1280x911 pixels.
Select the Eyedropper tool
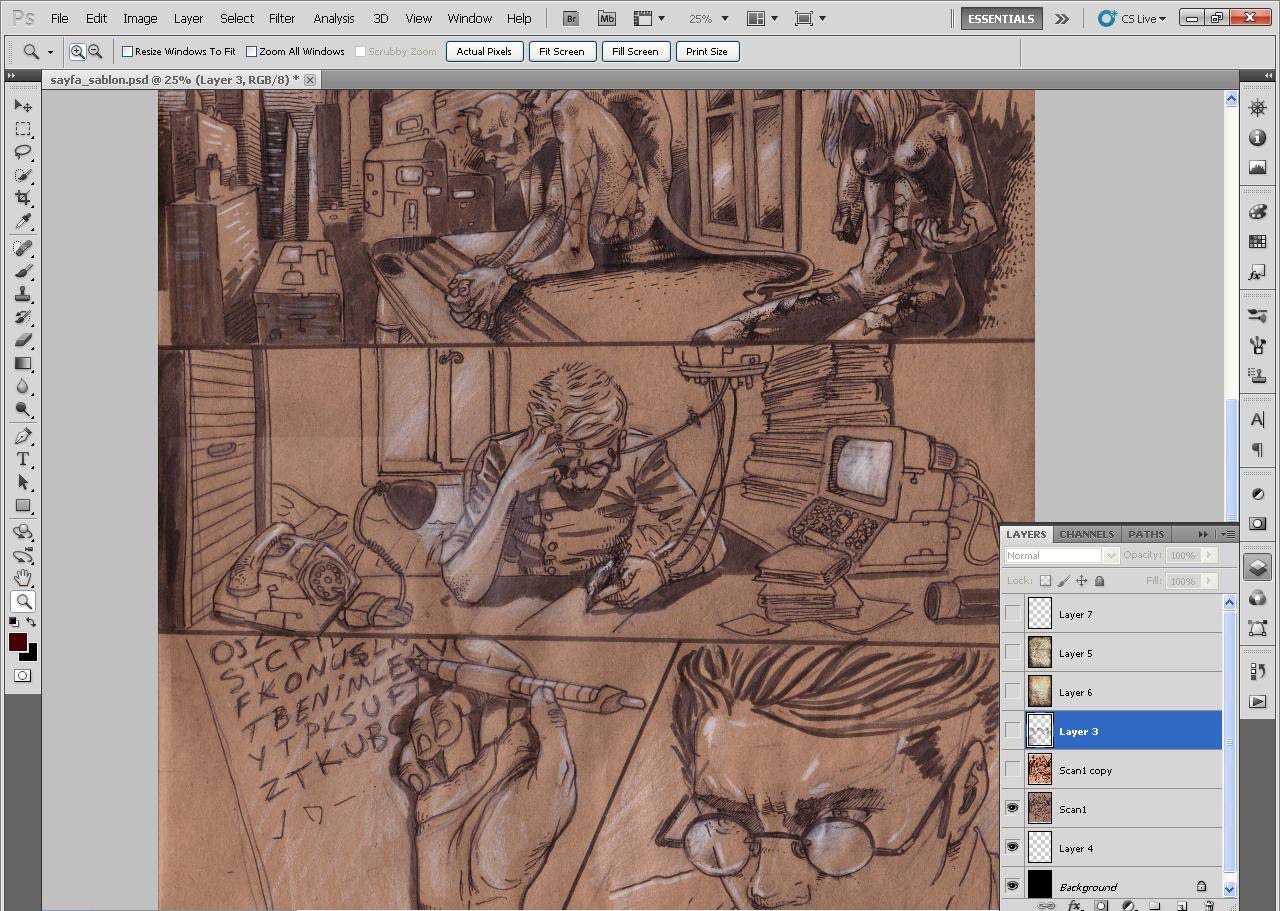[x=23, y=221]
